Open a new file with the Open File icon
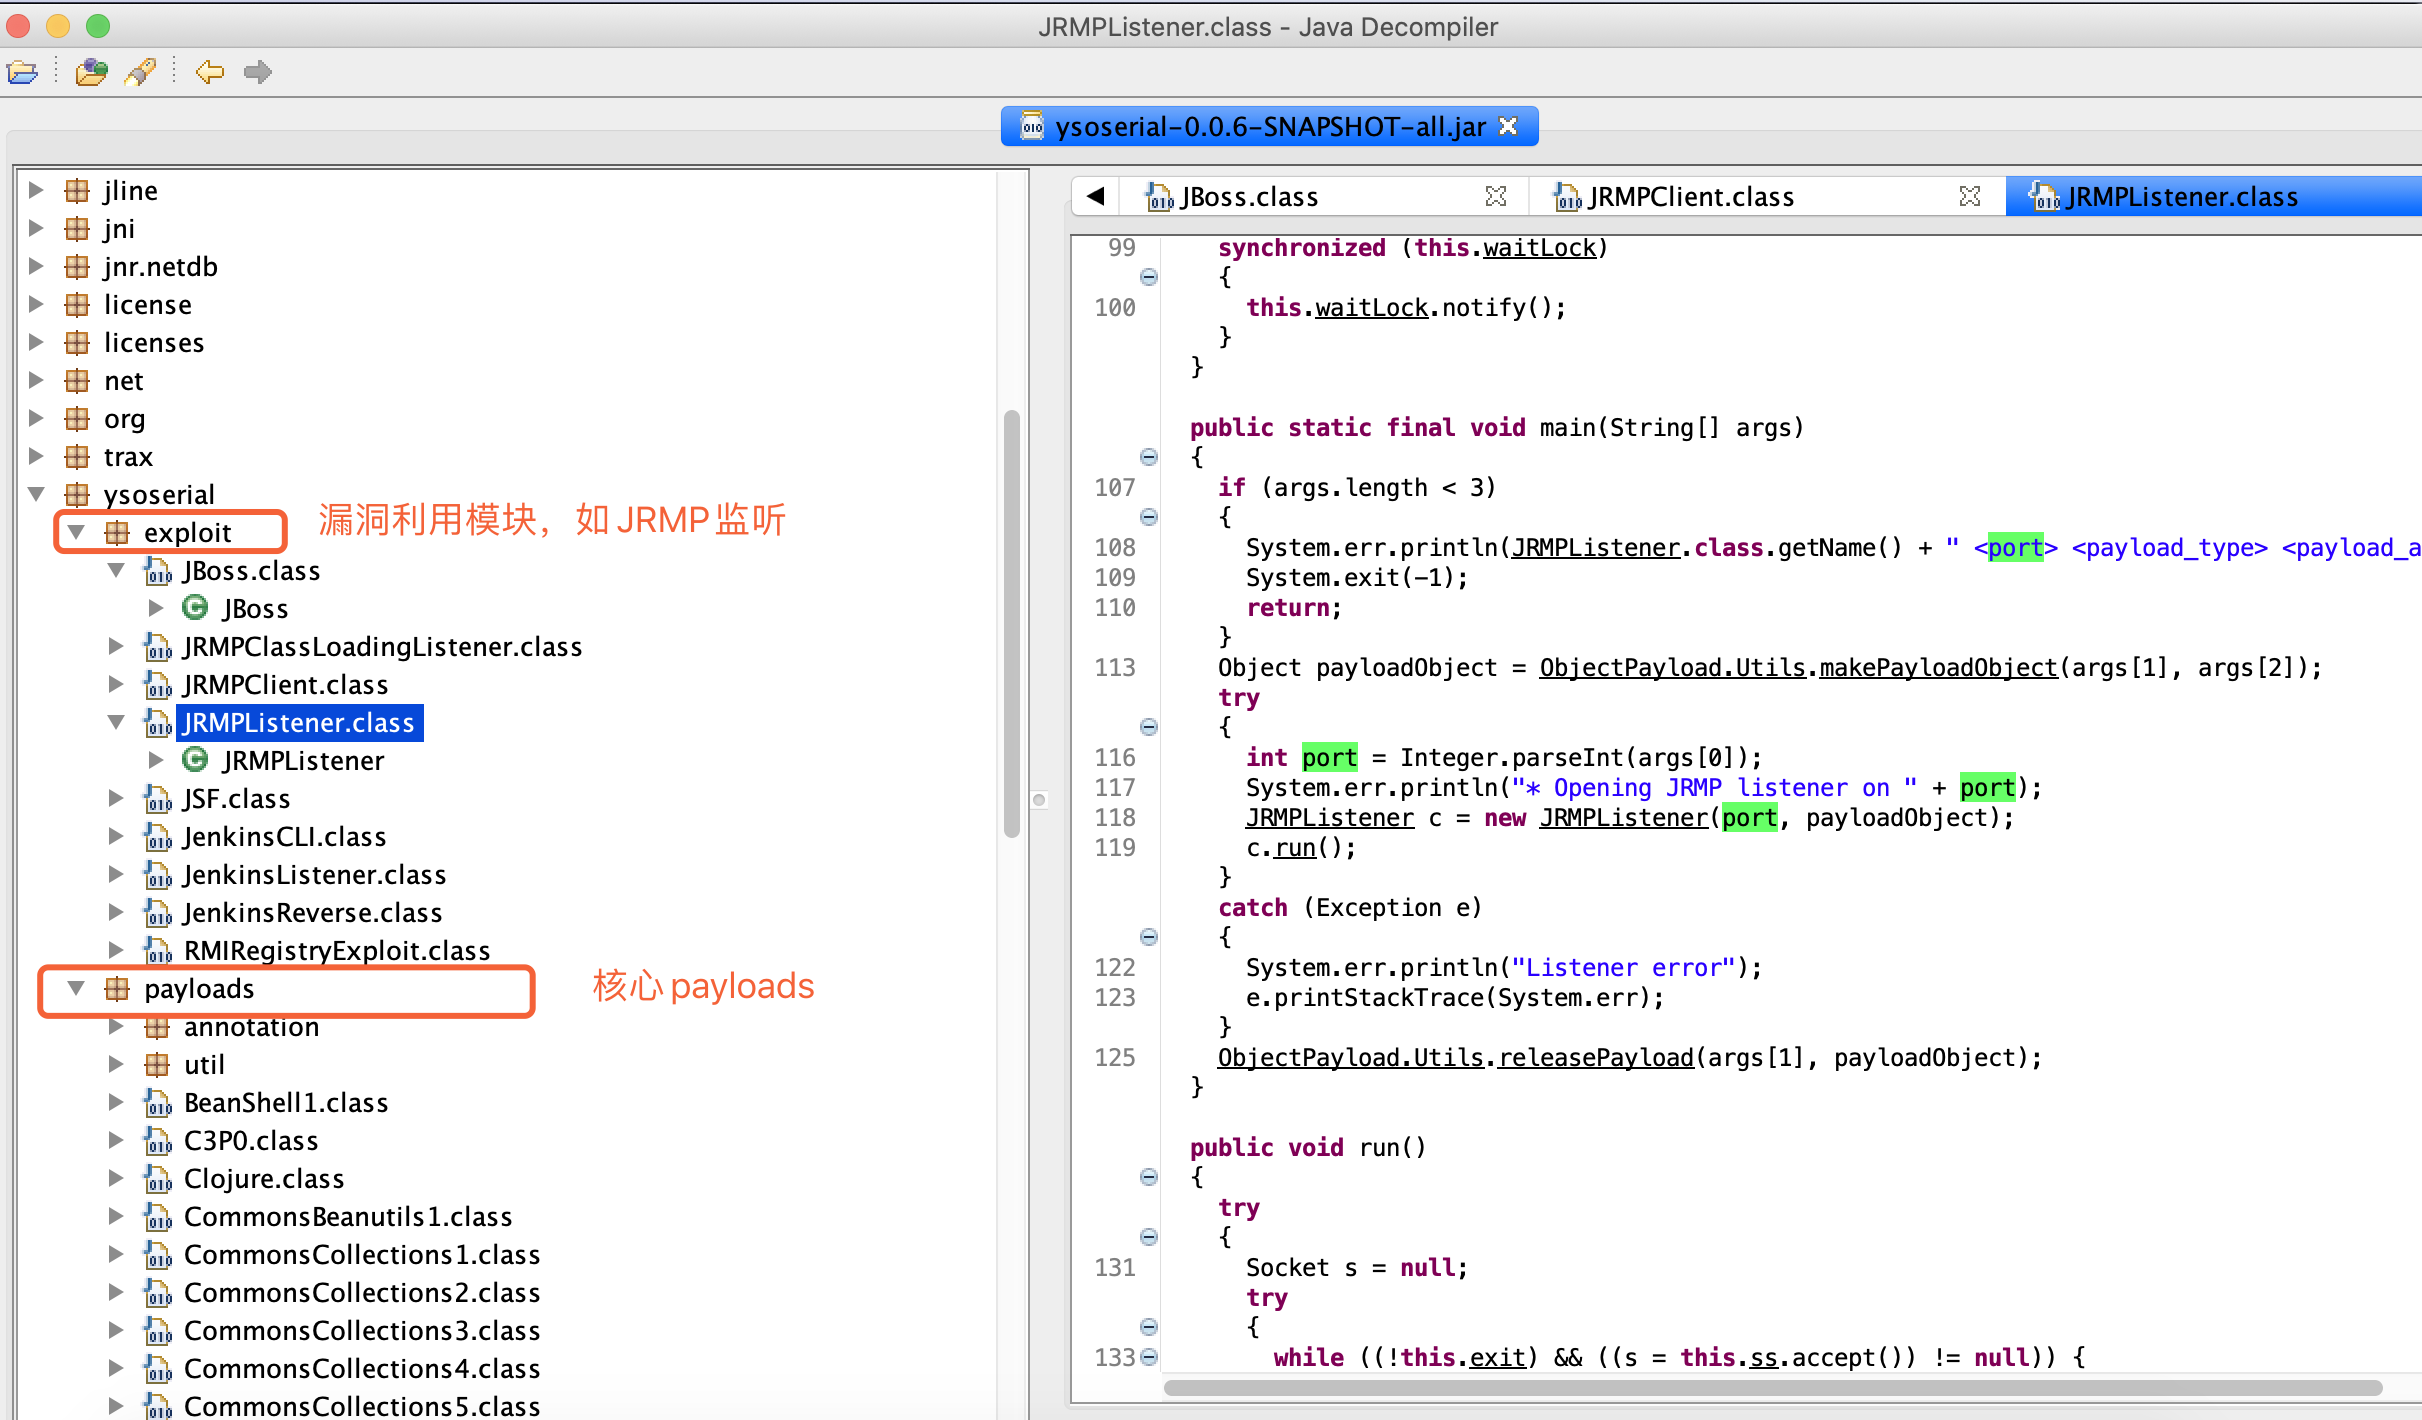Screen dimensions: 2422x1420 coord(22,71)
